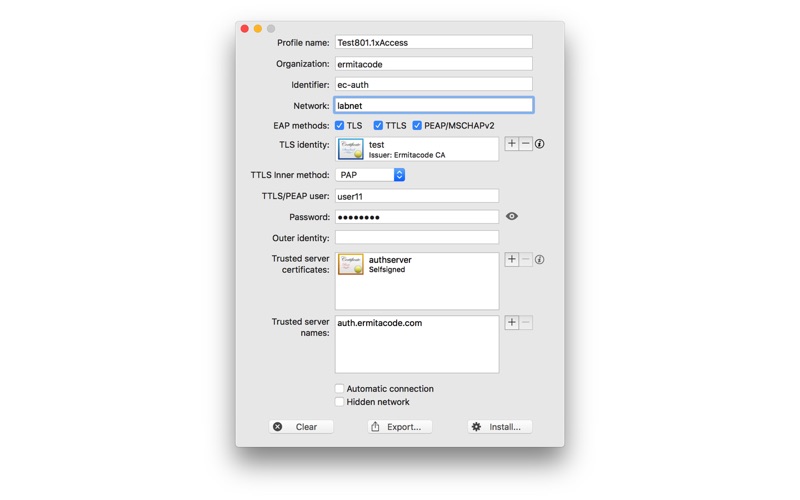Focus the Organization field
The width and height of the screenshot is (800, 500).
(434, 64)
